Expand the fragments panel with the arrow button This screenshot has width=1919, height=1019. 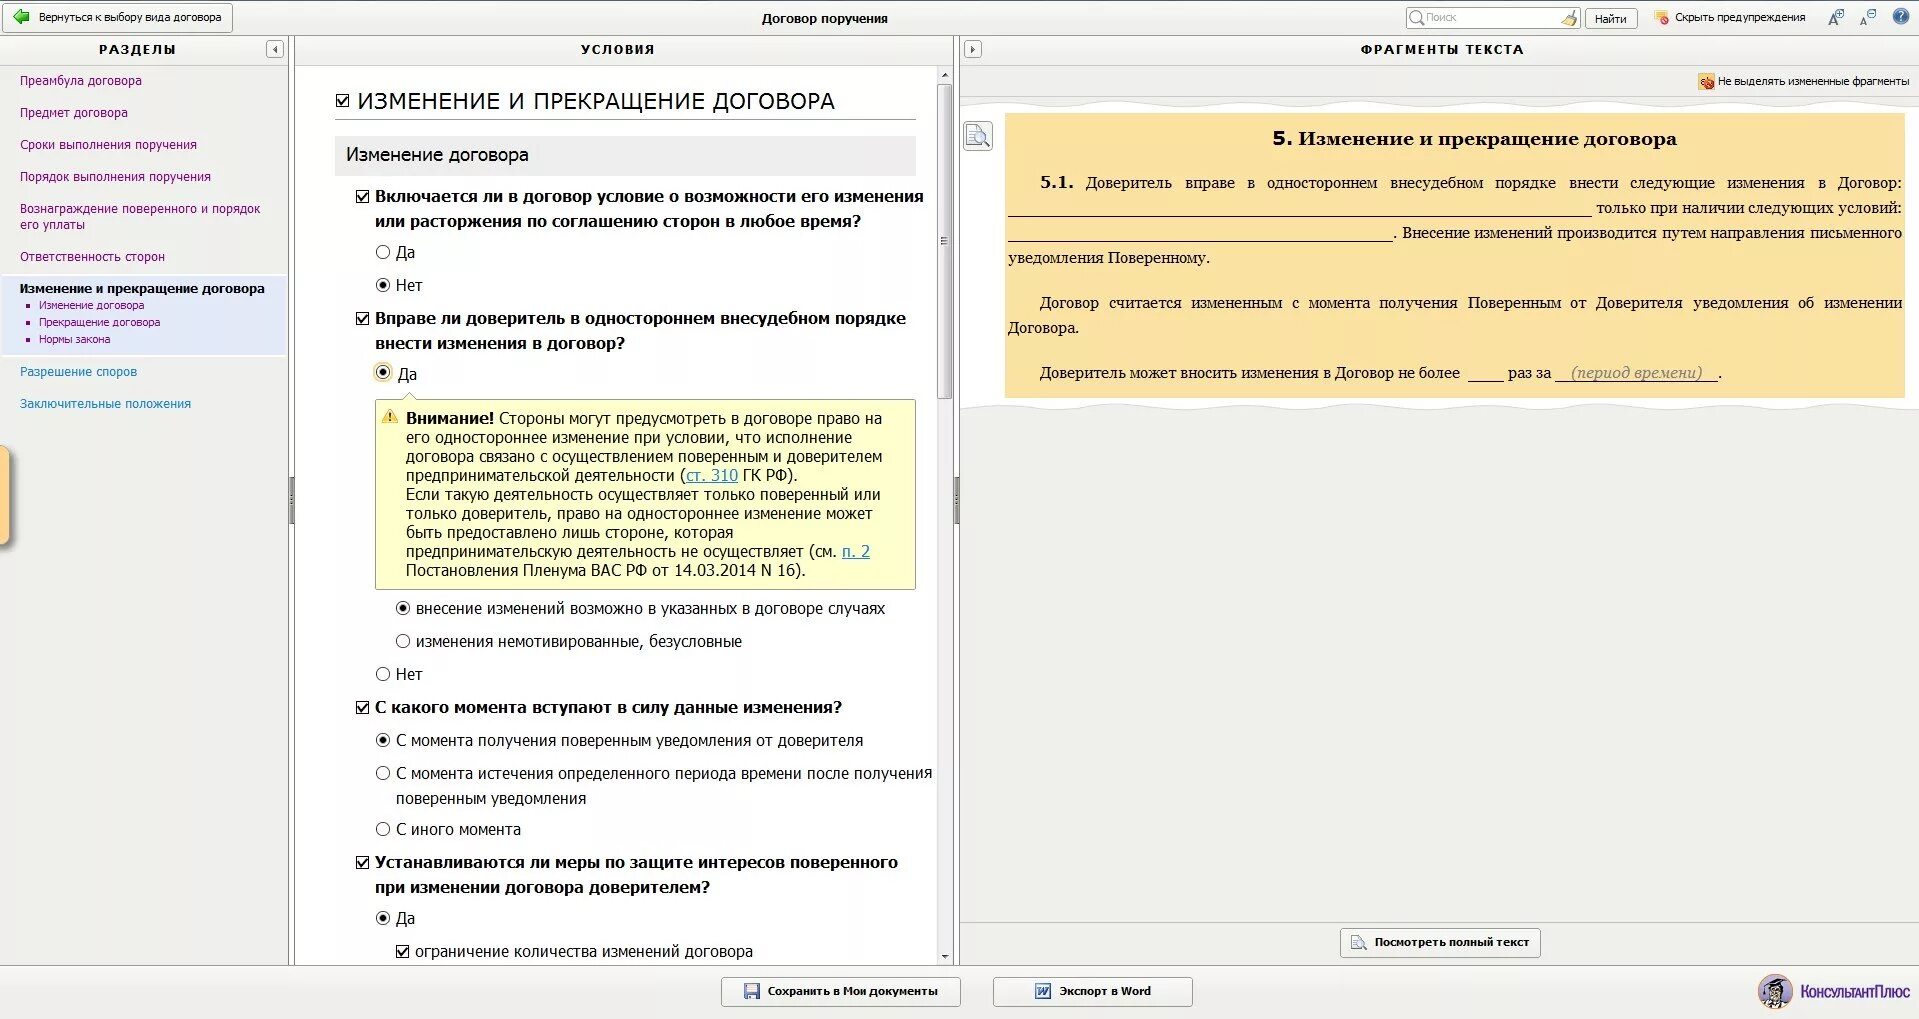[x=973, y=49]
